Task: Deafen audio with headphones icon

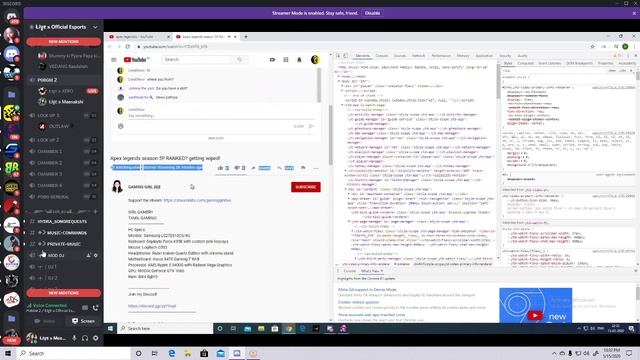Action: click(x=85, y=338)
